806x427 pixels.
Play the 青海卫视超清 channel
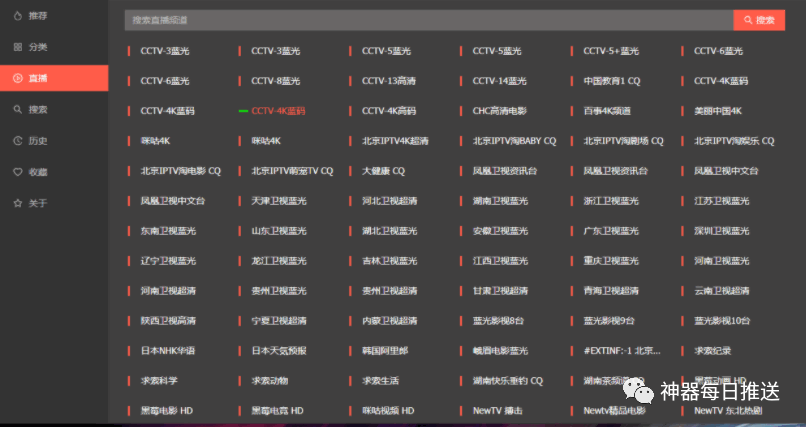point(611,291)
